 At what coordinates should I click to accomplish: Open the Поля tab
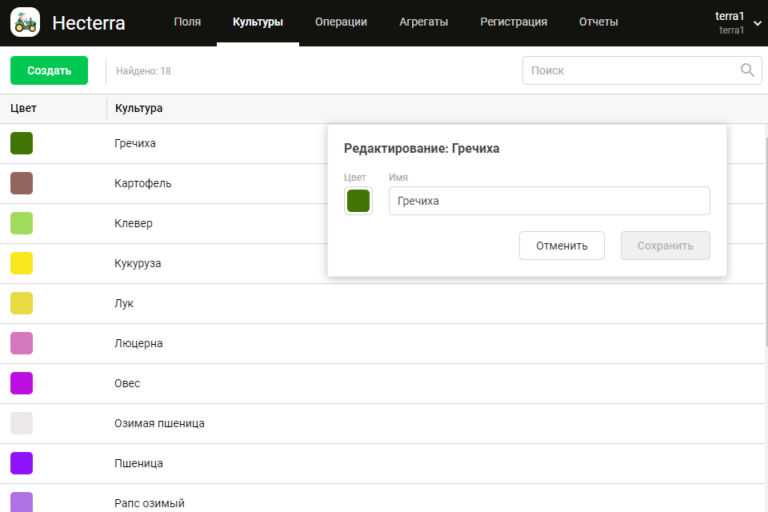(x=187, y=22)
